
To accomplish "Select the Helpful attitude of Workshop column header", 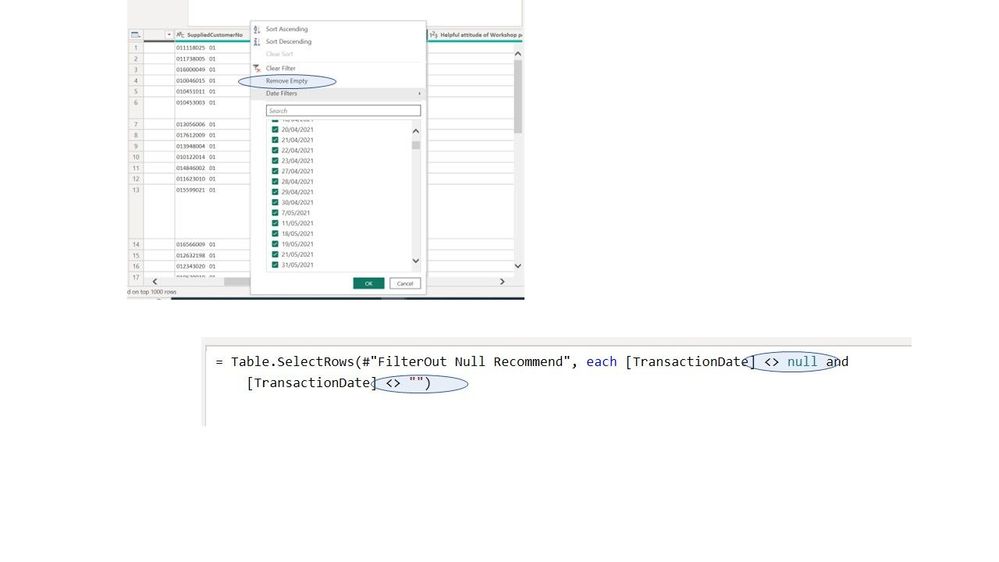I will (x=475, y=35).
